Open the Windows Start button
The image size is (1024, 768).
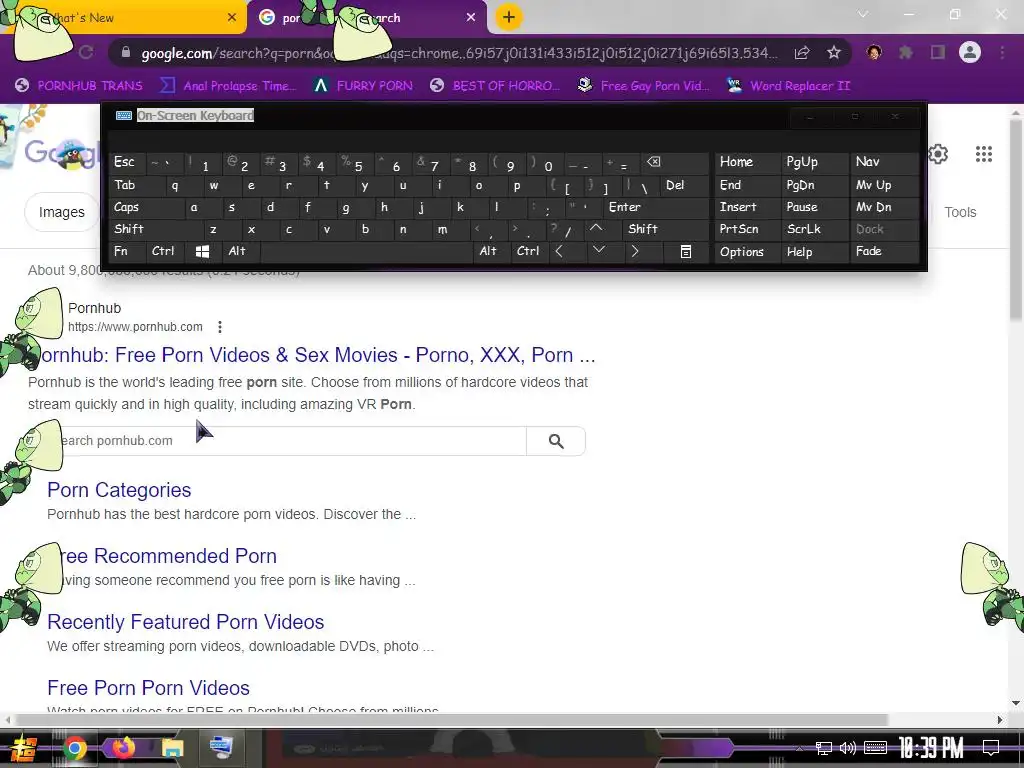point(24,748)
